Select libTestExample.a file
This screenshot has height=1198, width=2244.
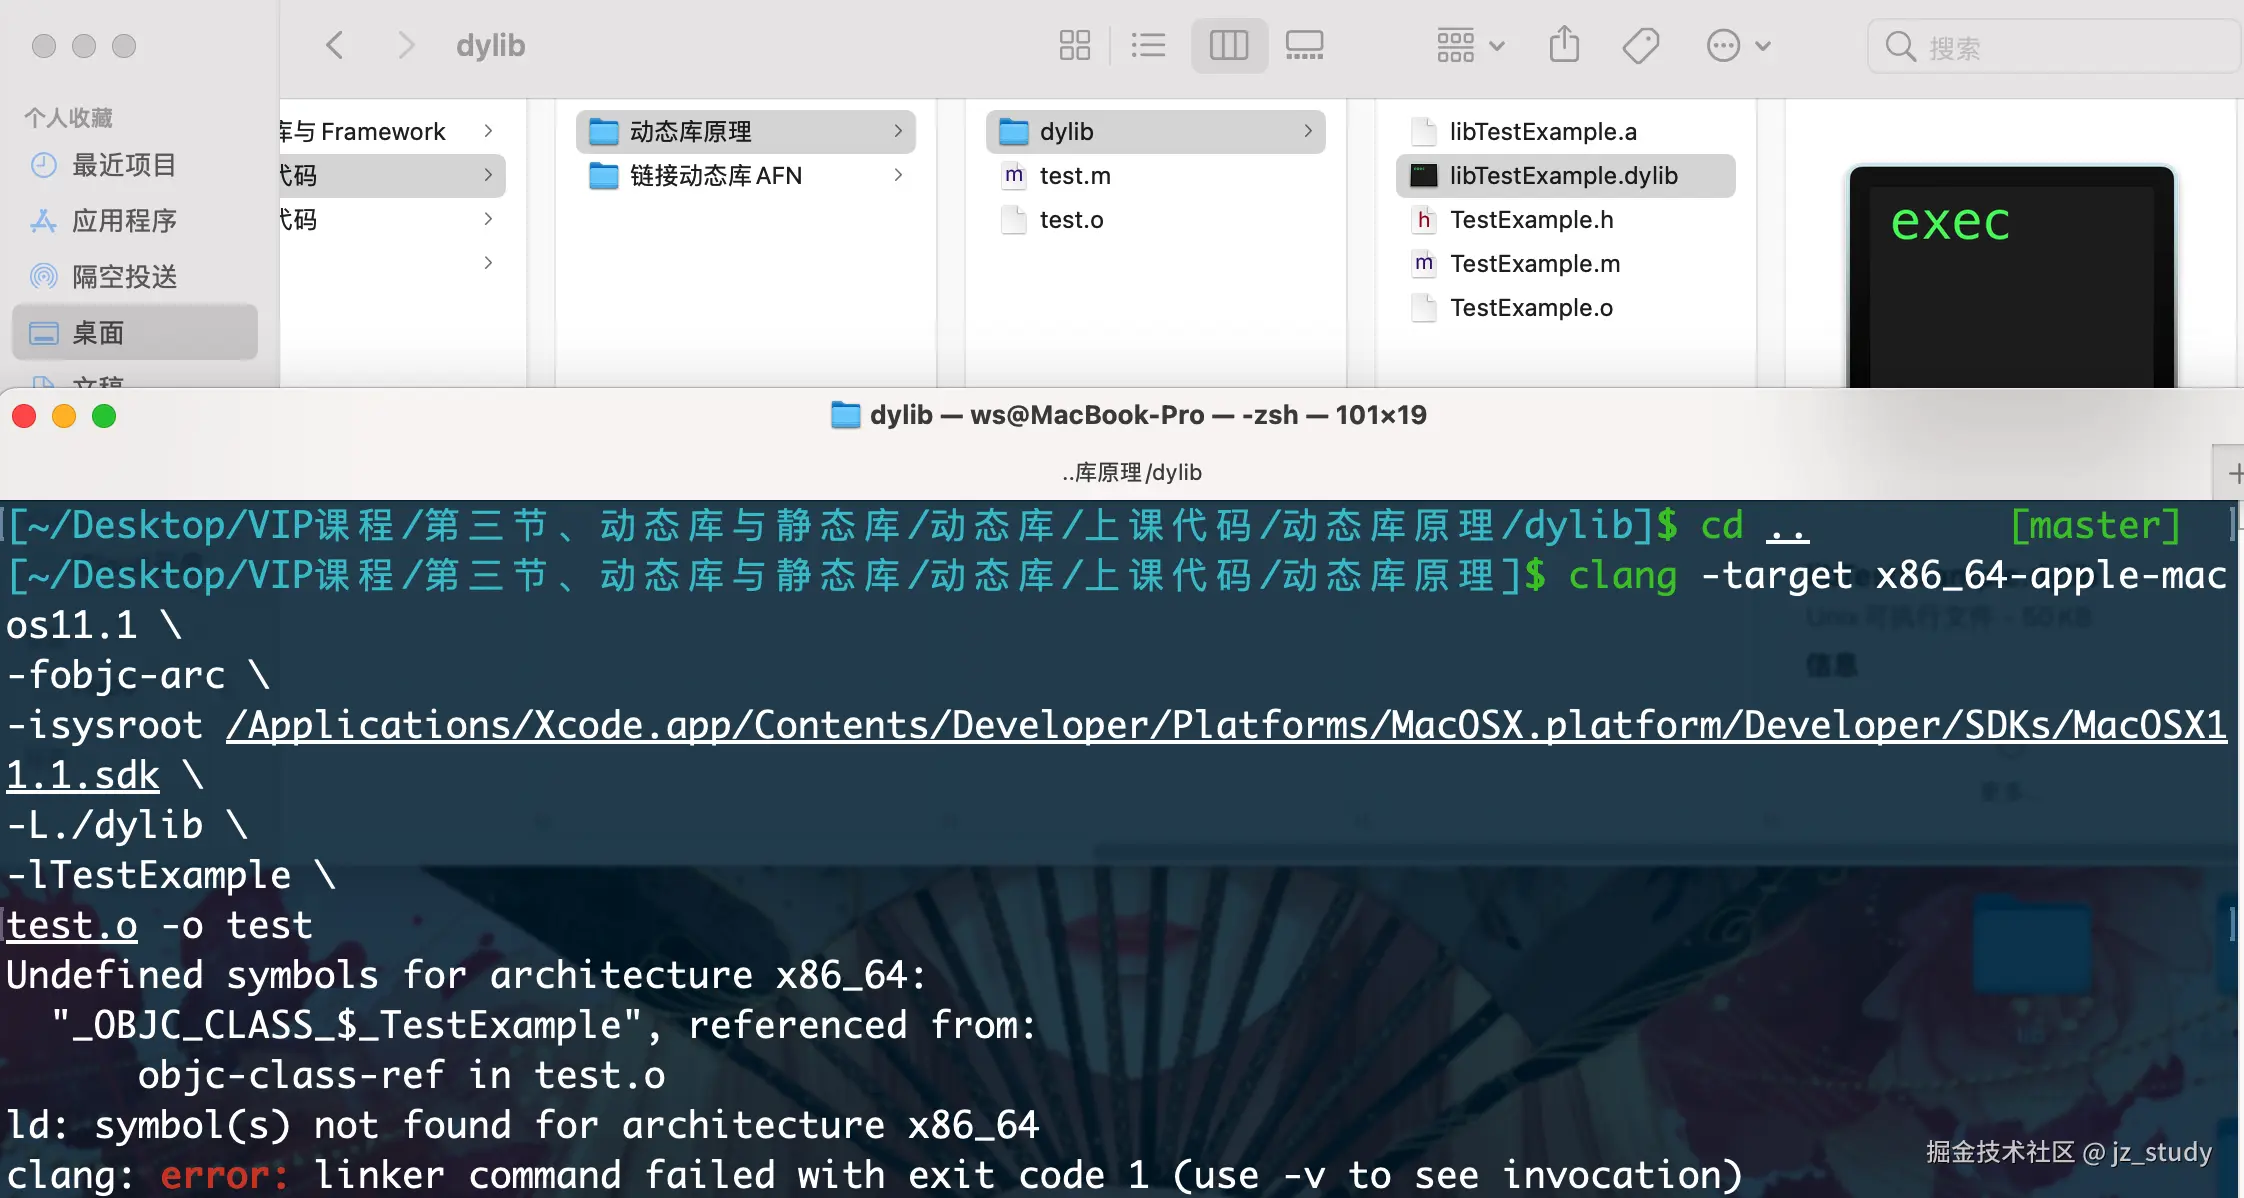coord(1543,131)
